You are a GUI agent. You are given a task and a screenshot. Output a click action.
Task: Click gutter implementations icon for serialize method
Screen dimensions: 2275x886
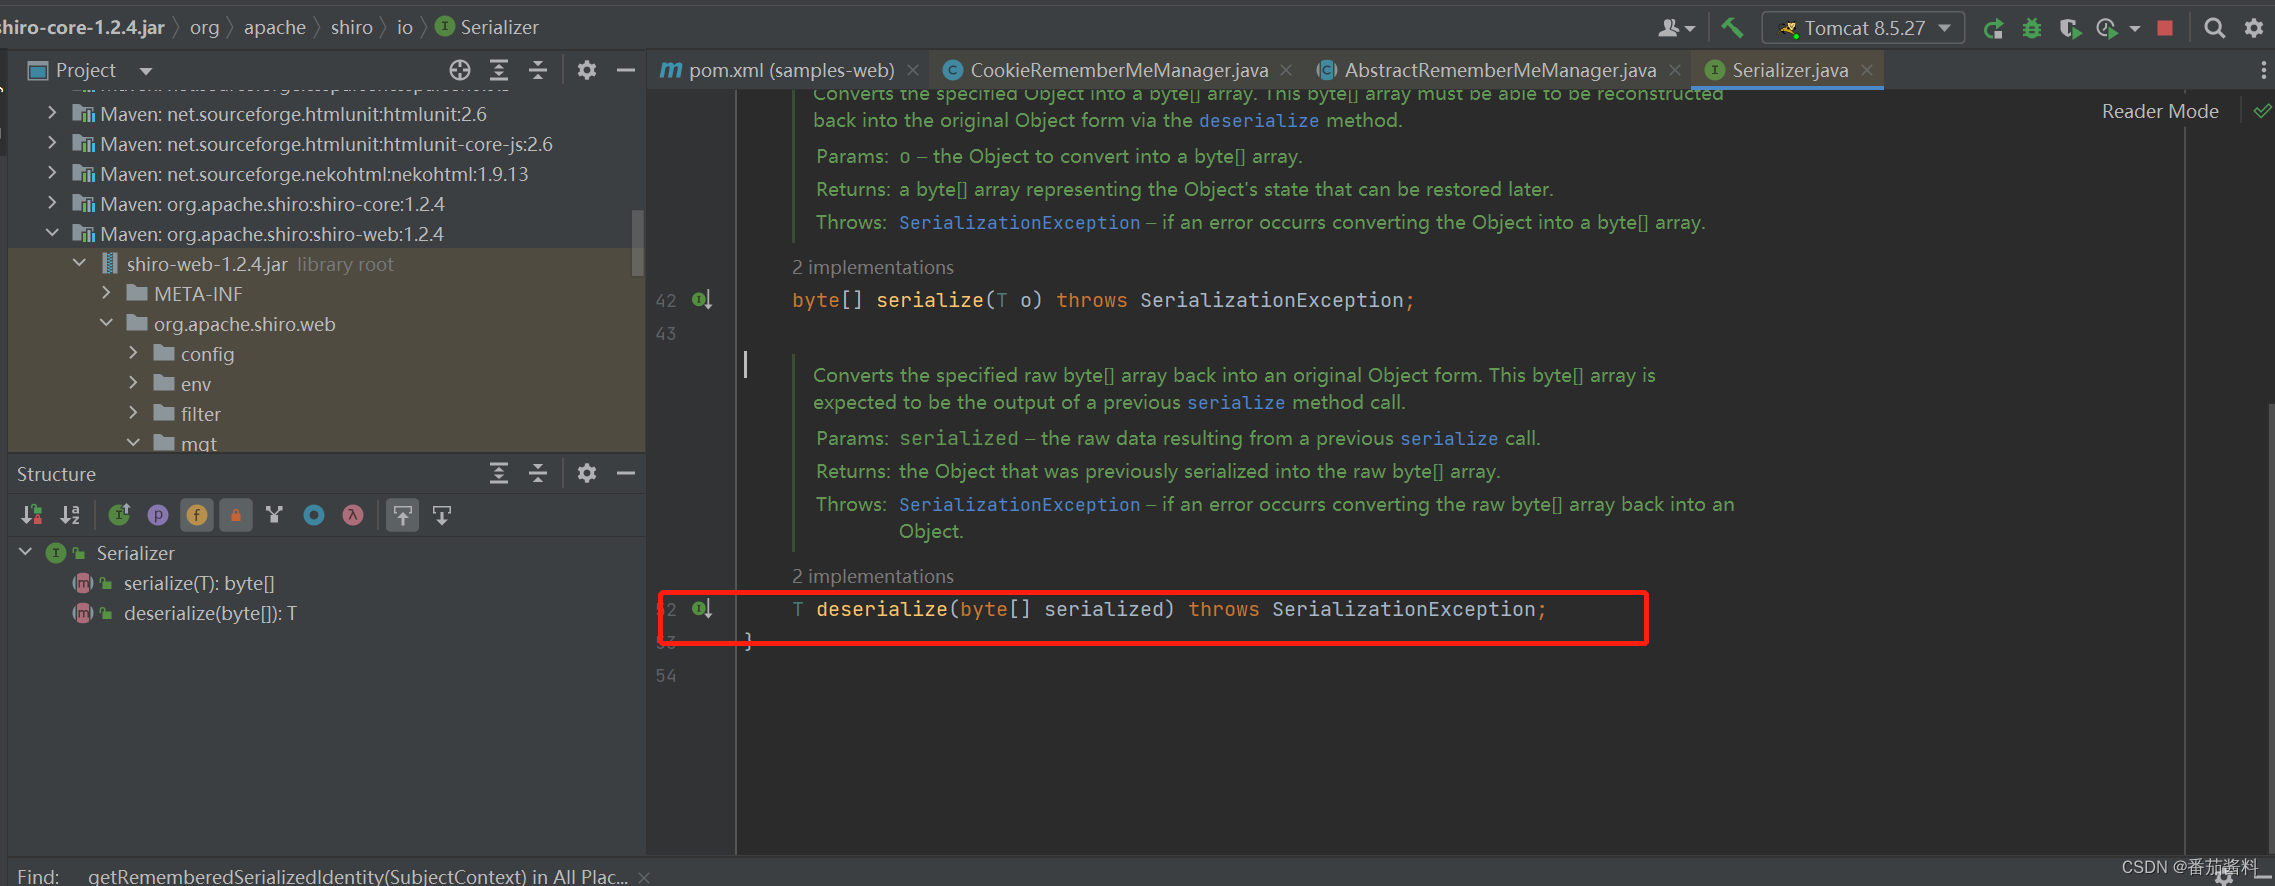pos(702,299)
